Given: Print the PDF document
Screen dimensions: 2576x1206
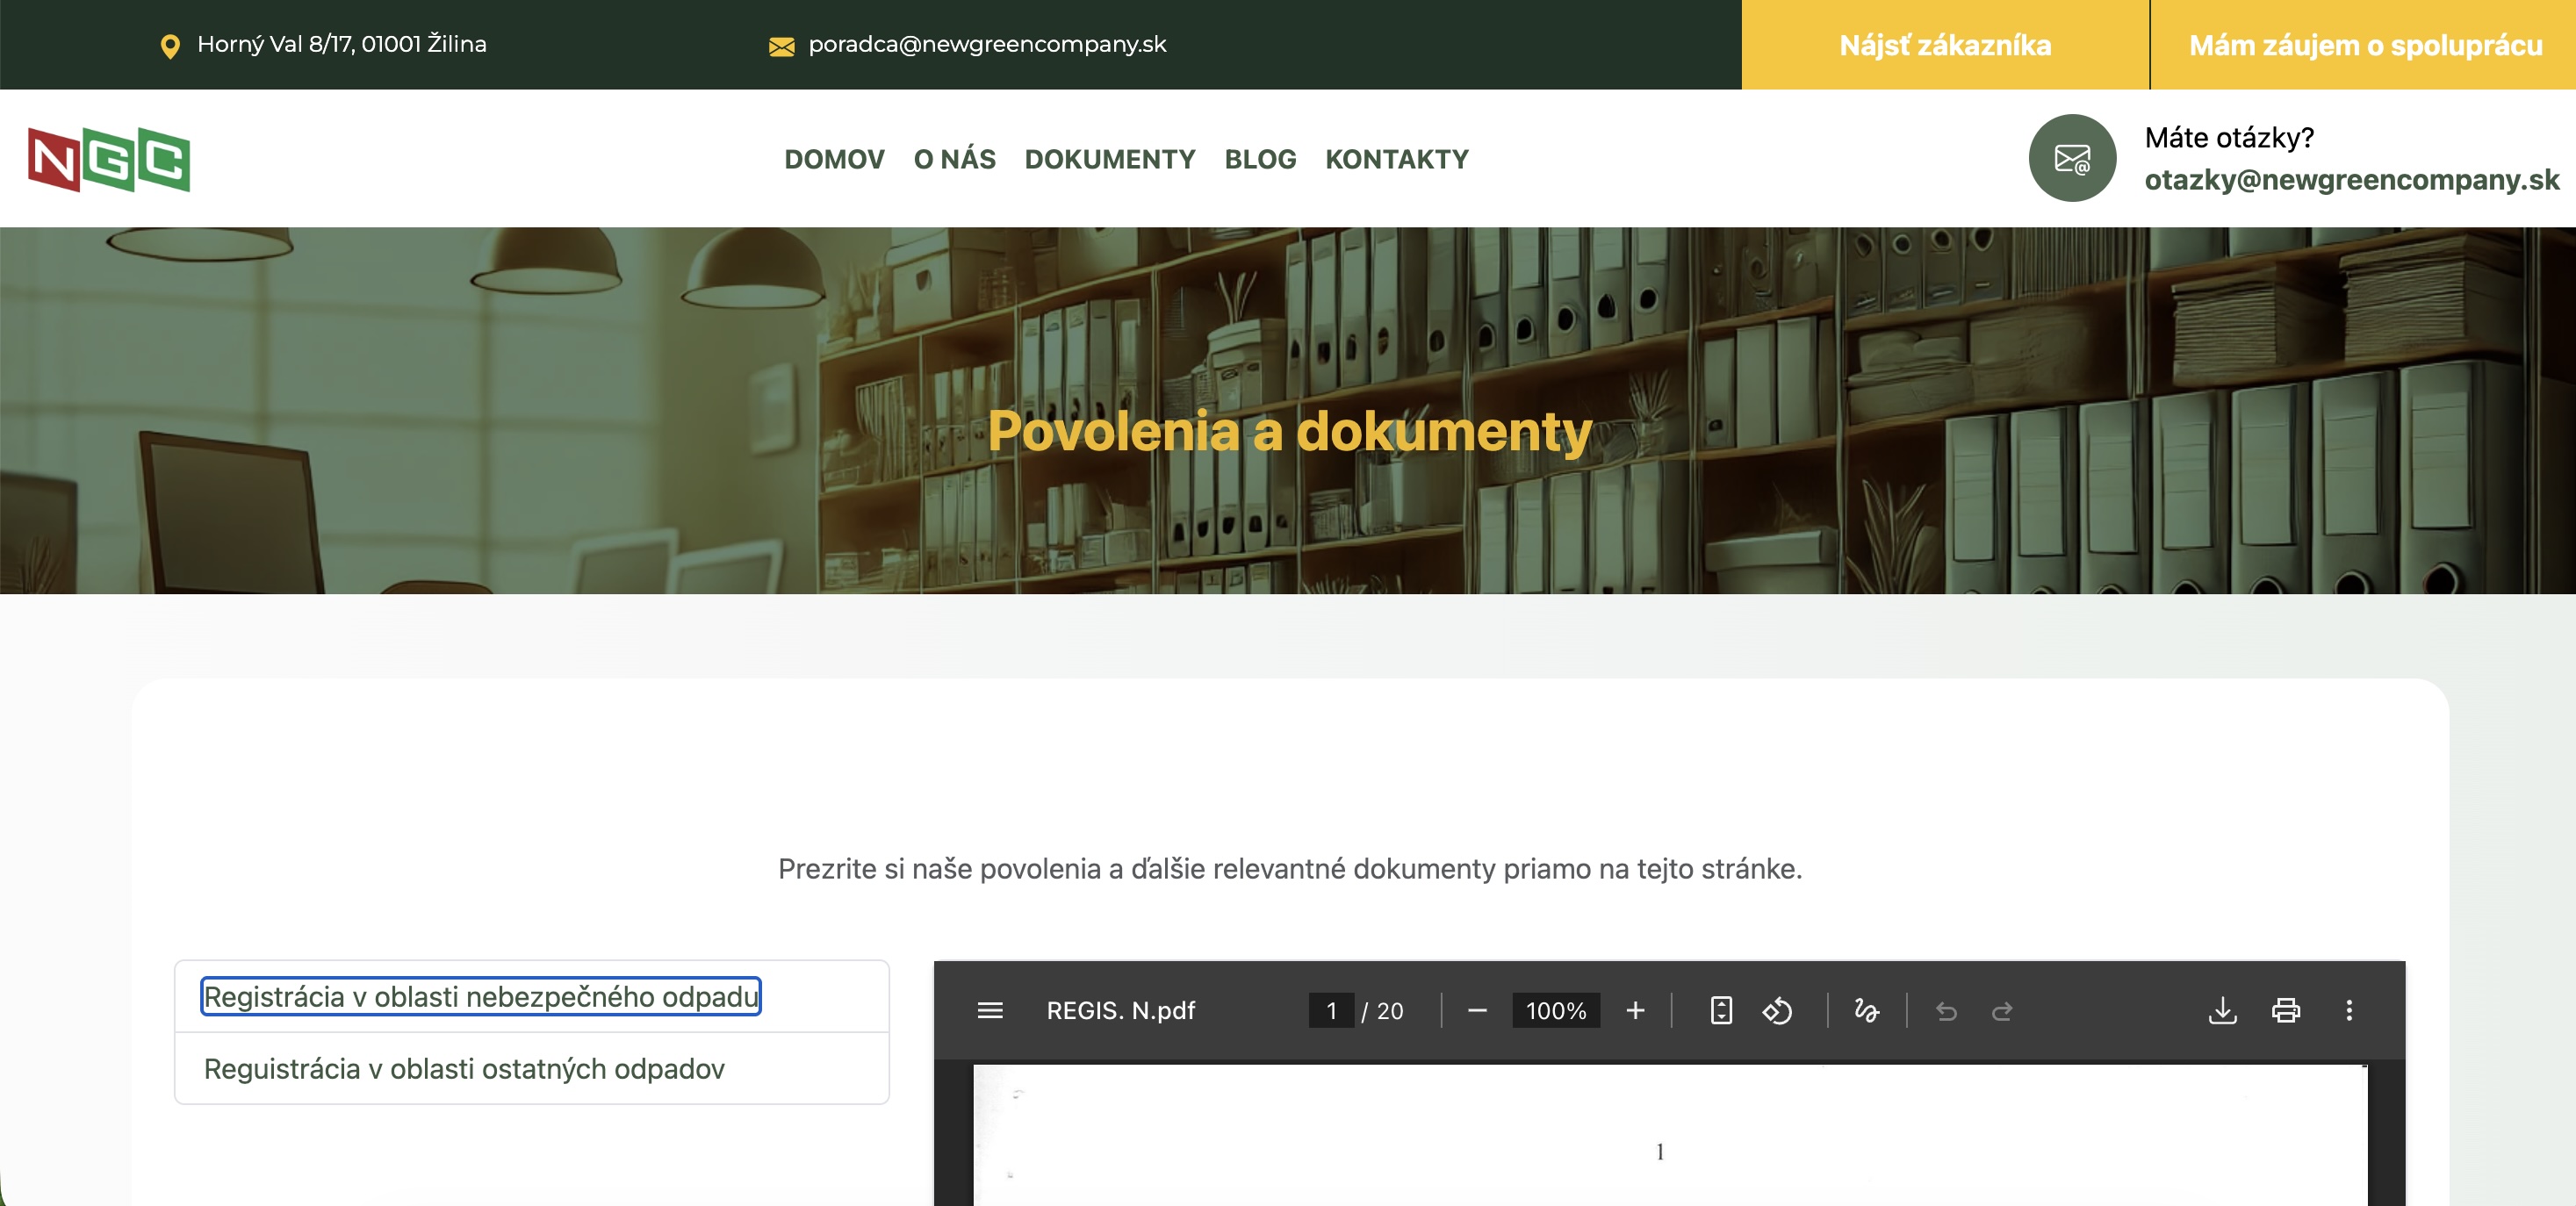Looking at the screenshot, I should click(2285, 1010).
